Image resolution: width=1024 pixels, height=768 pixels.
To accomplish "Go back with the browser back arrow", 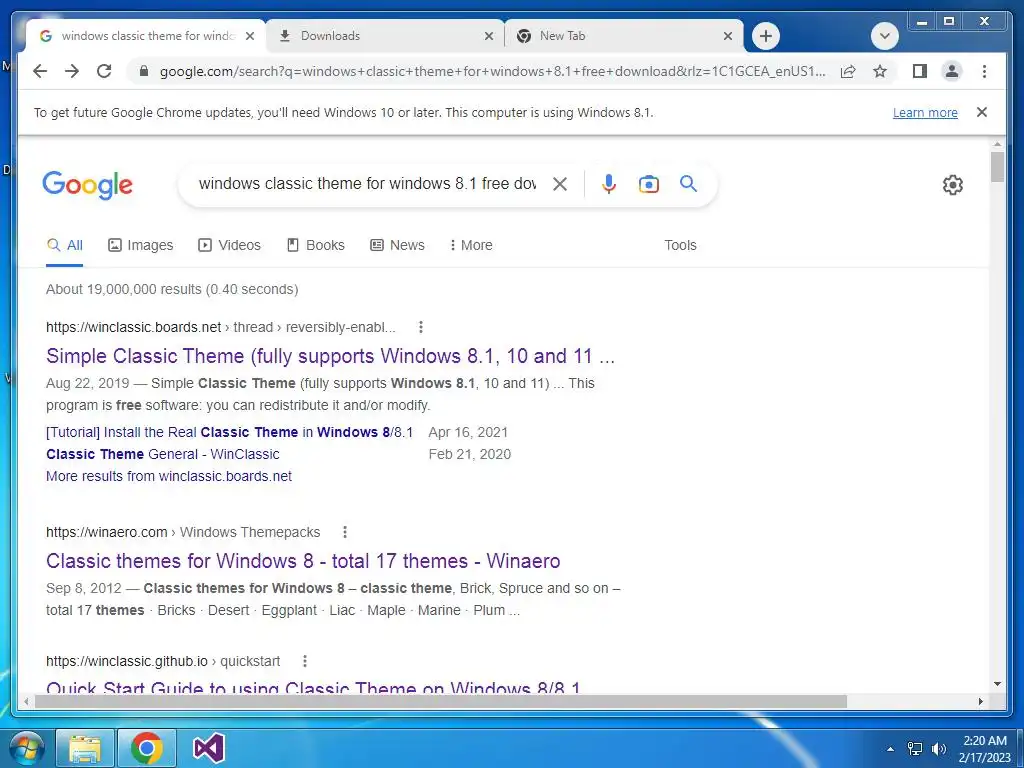I will 40,71.
